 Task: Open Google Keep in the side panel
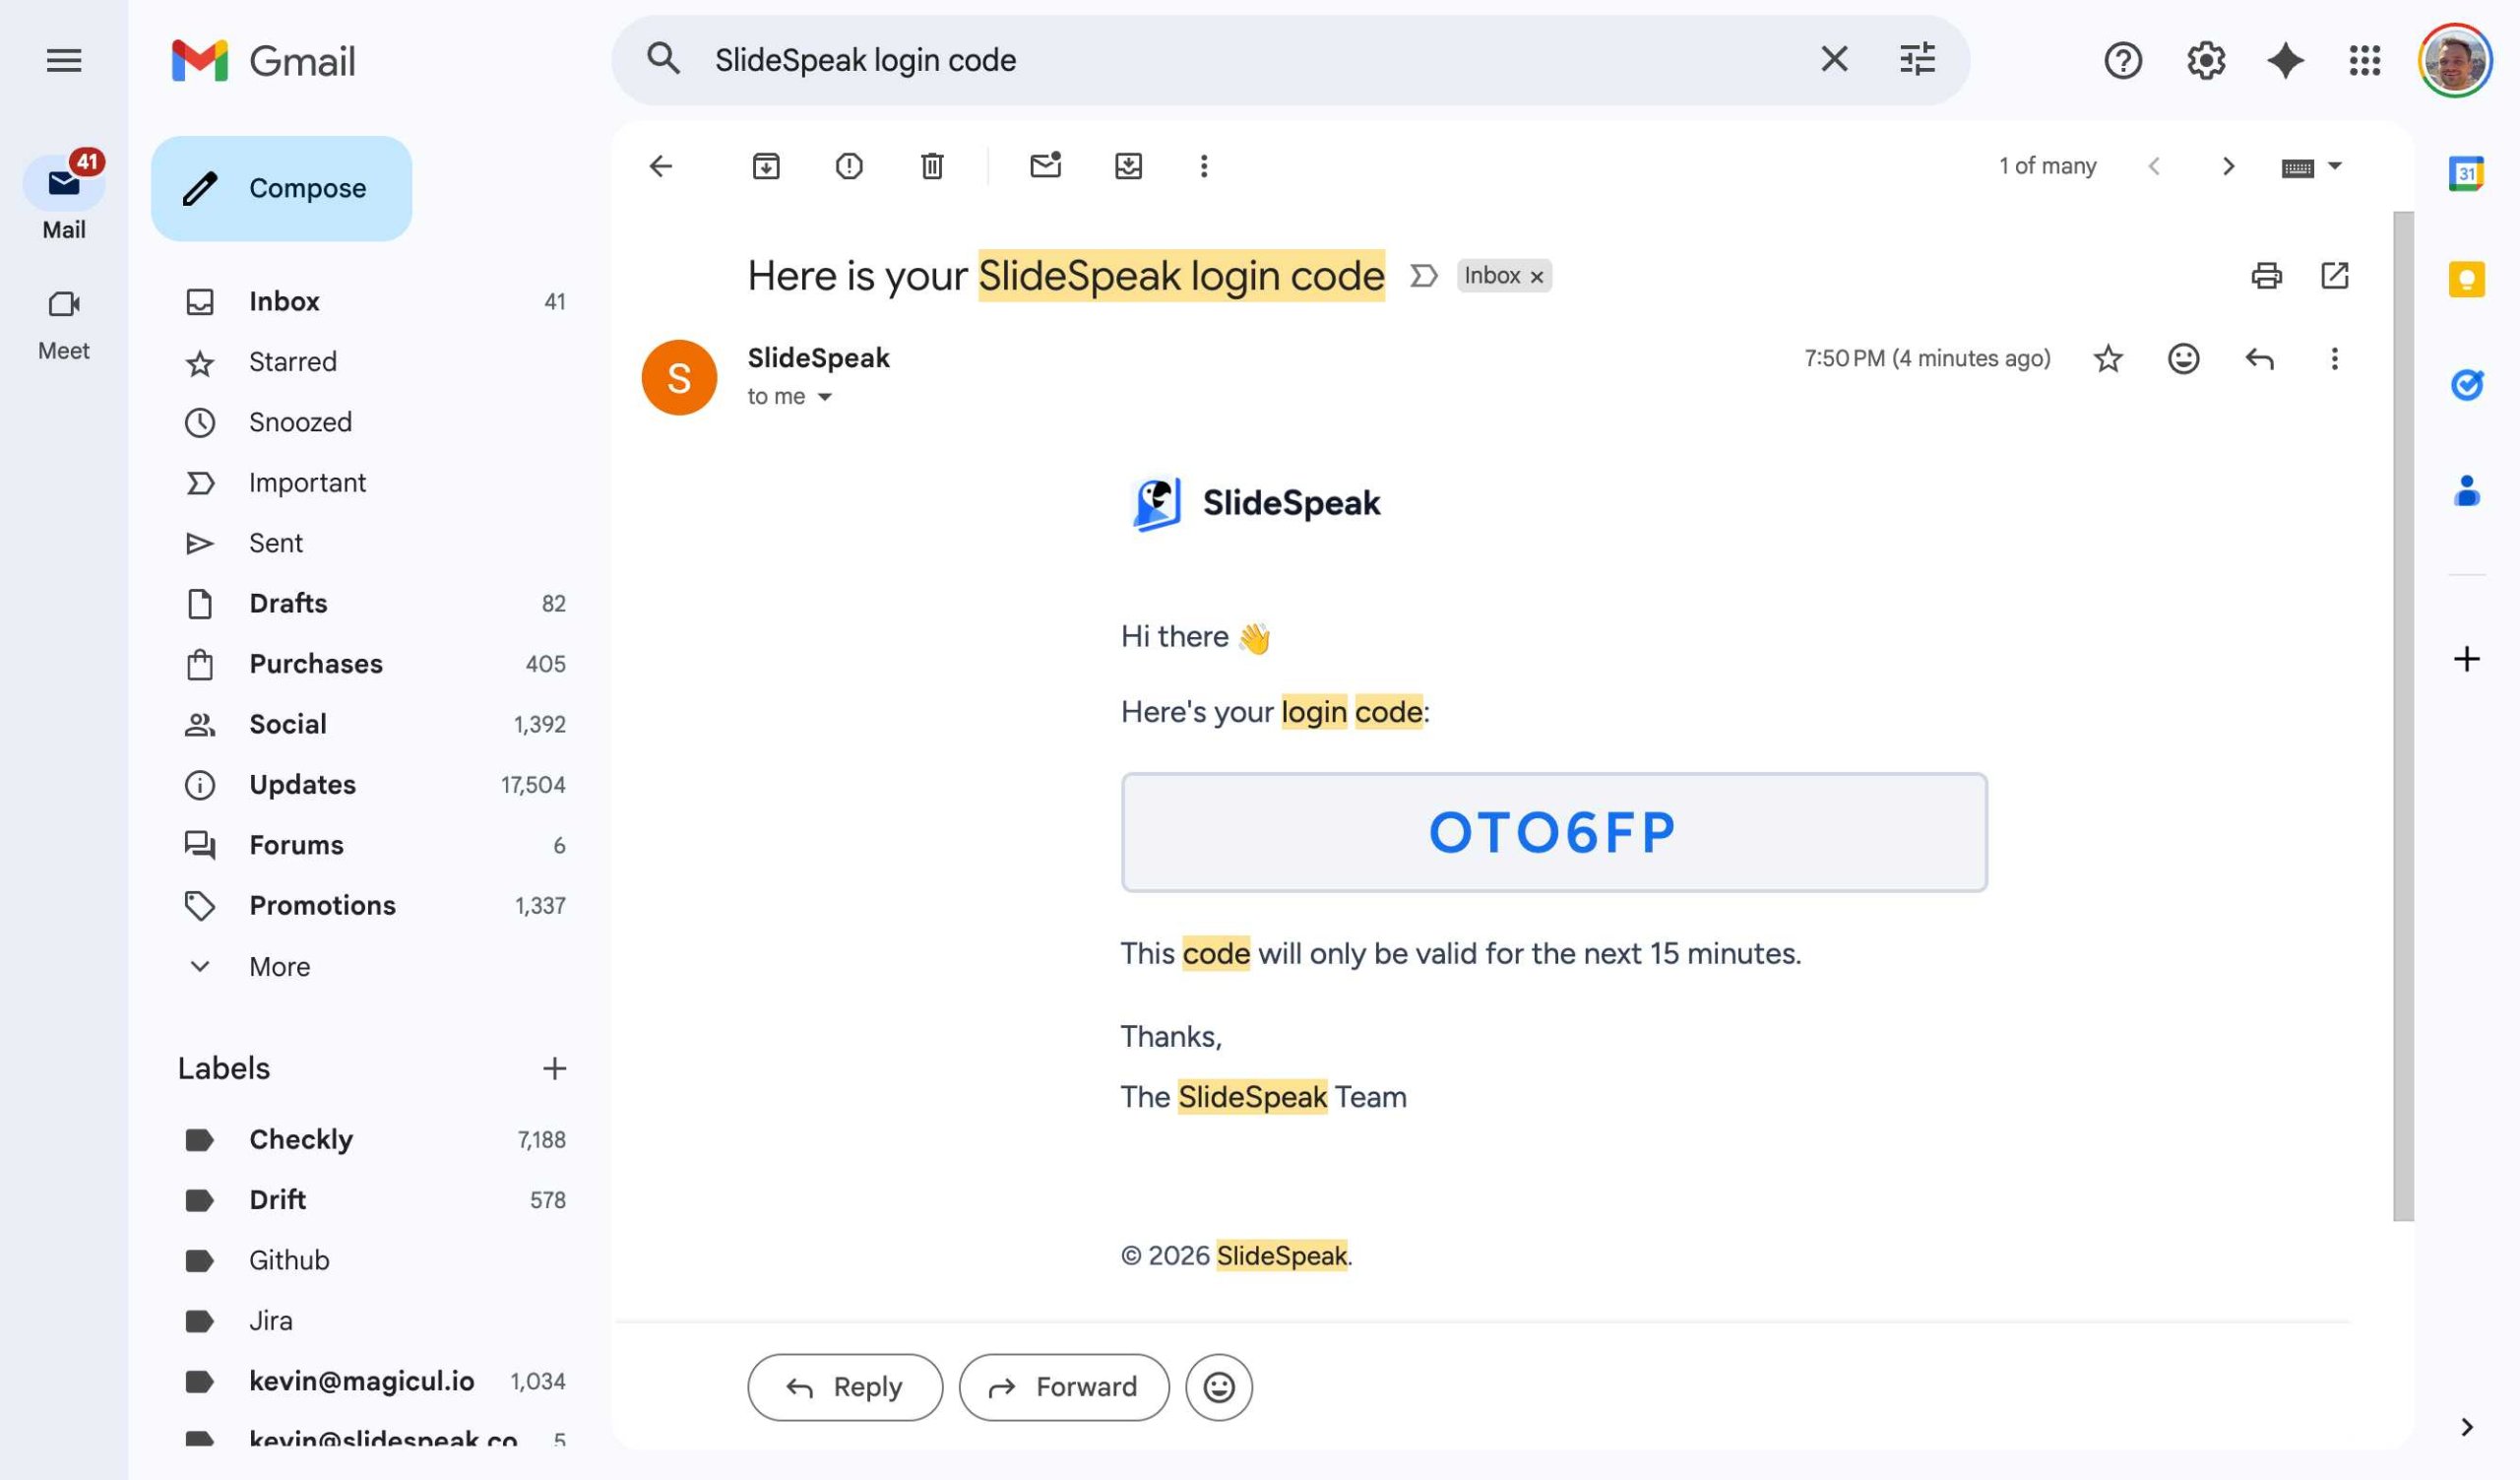pos(2466,280)
